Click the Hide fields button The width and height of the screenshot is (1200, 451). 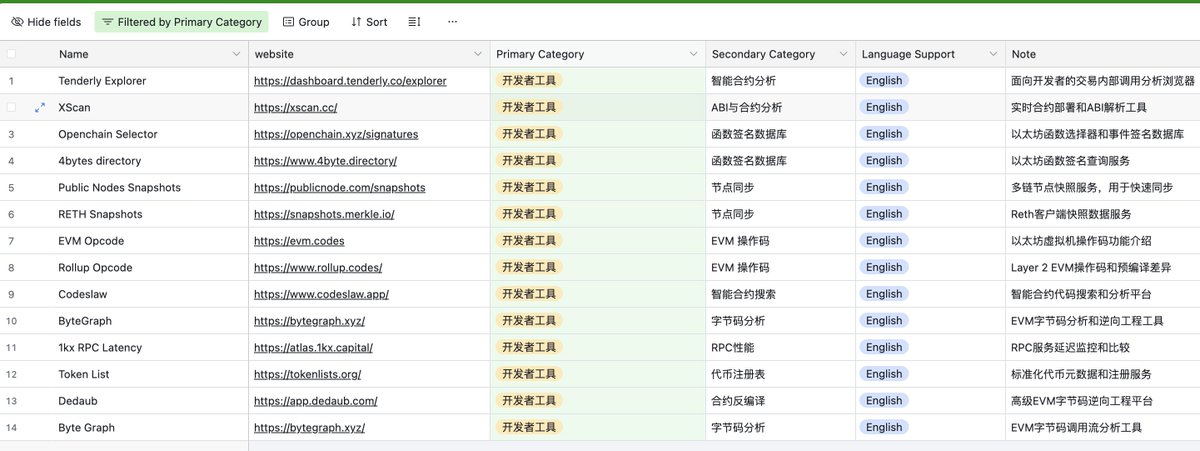(47, 21)
